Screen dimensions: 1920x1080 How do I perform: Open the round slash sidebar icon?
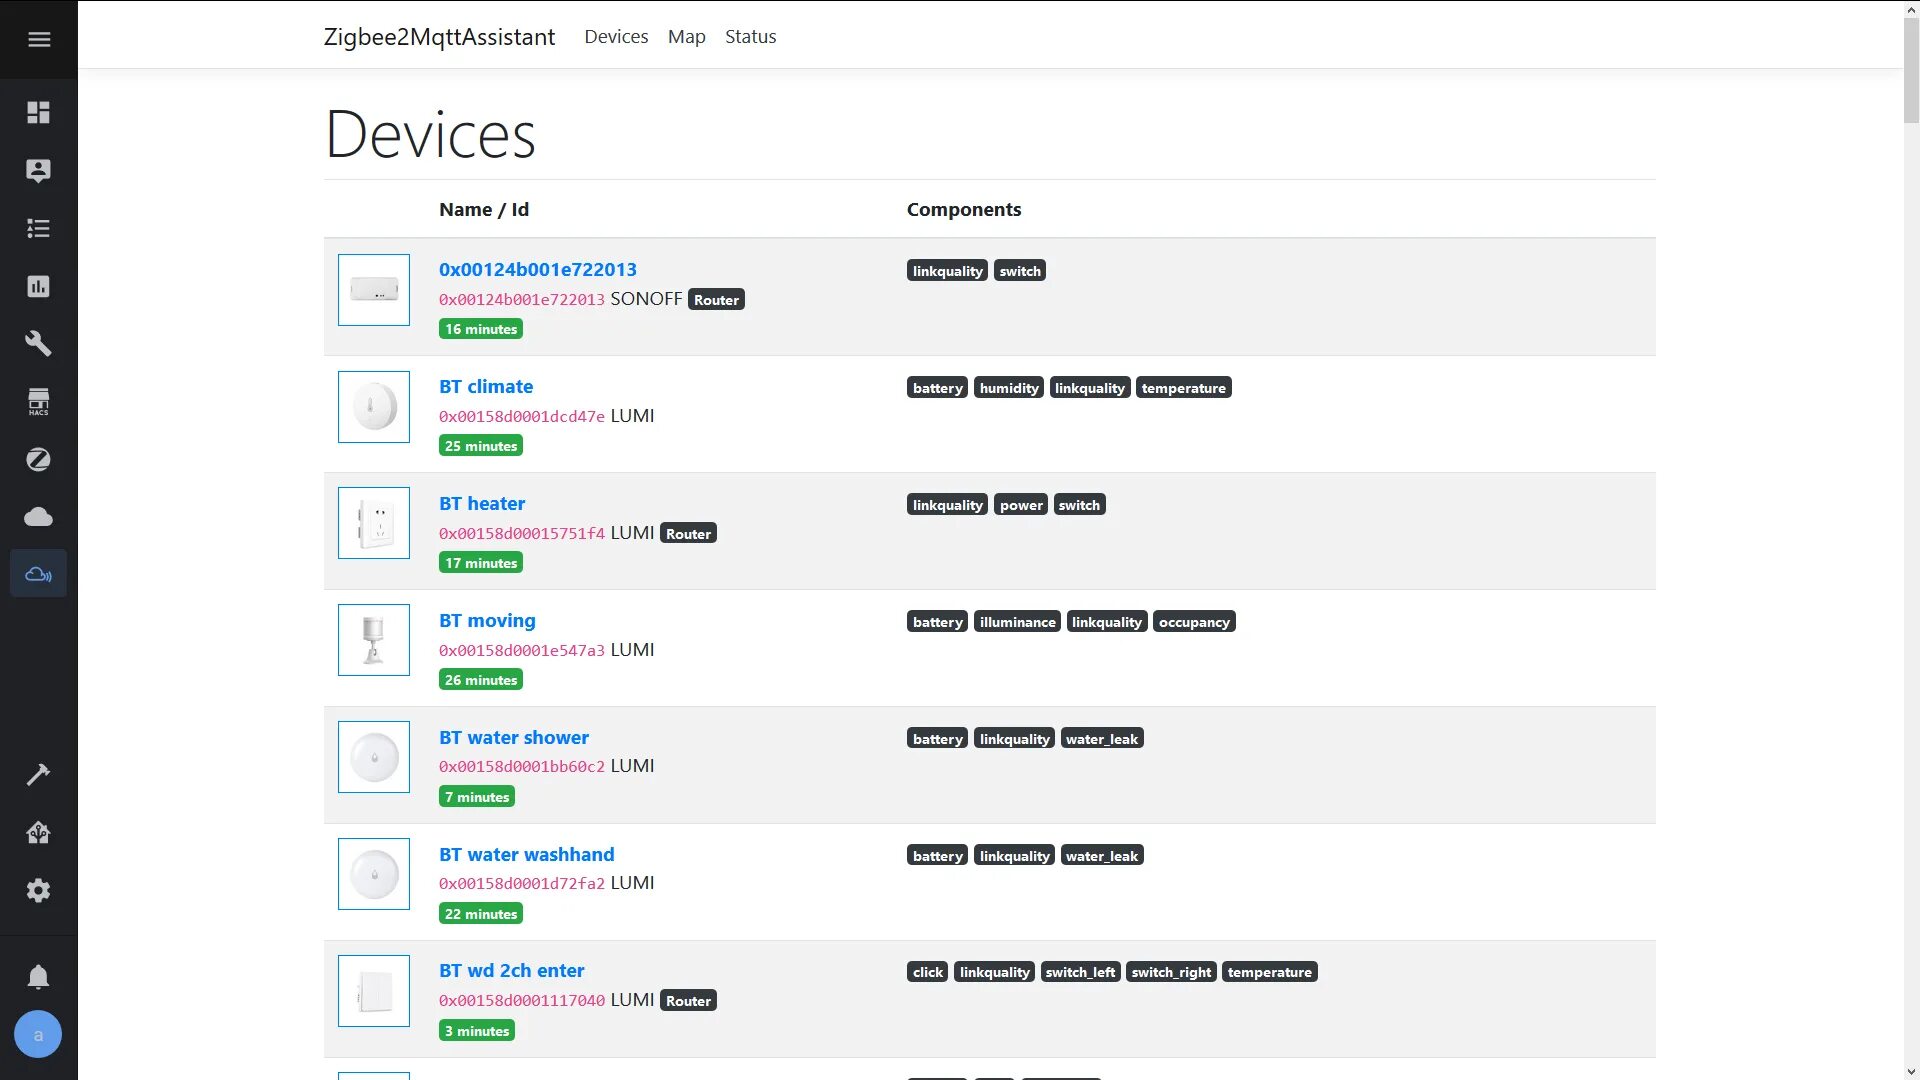(39, 459)
